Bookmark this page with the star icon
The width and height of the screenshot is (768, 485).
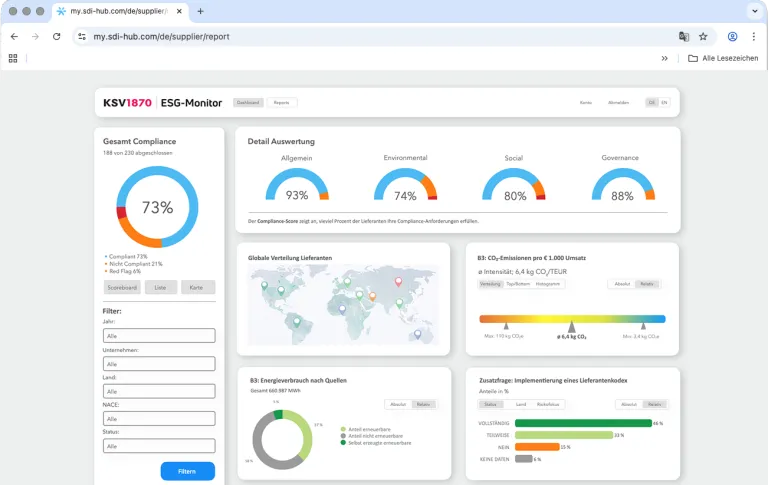point(703,36)
